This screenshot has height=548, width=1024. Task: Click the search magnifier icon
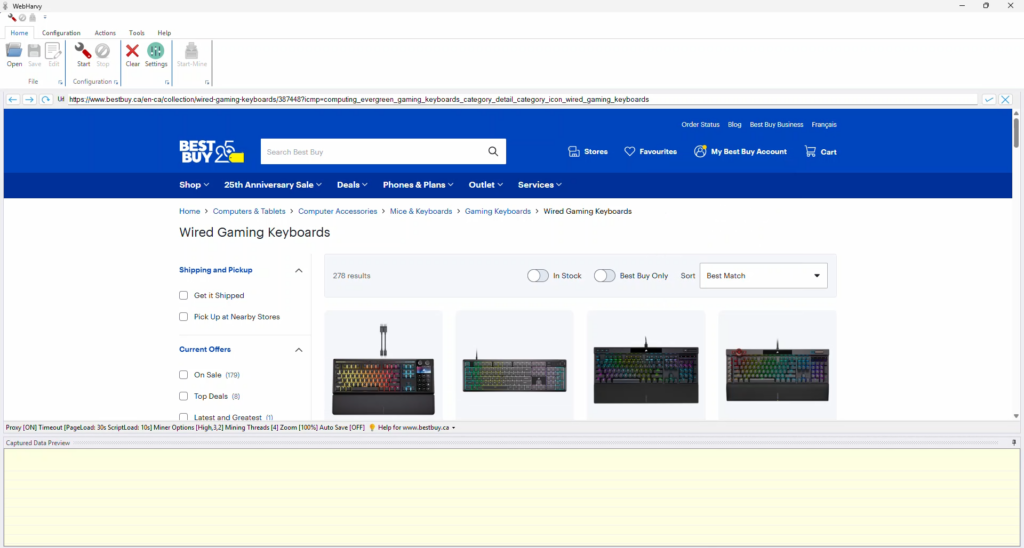pyautogui.click(x=493, y=152)
